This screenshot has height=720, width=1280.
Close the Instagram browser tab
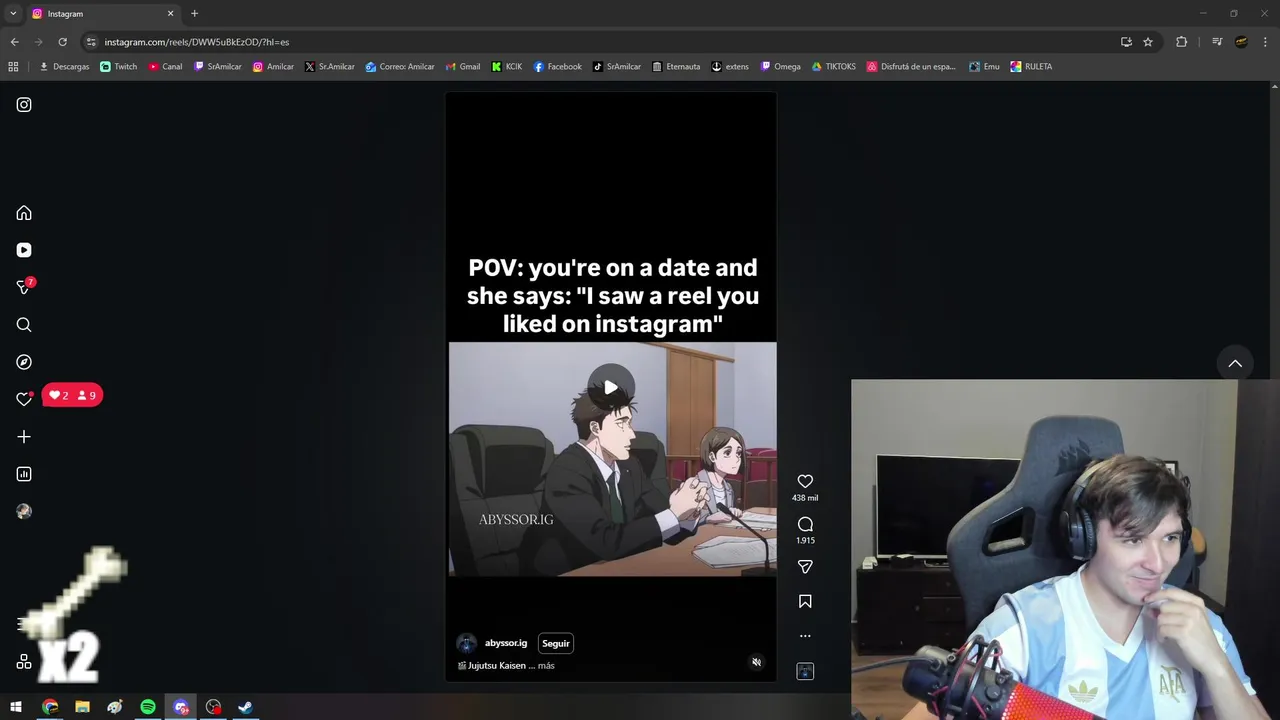tap(170, 14)
